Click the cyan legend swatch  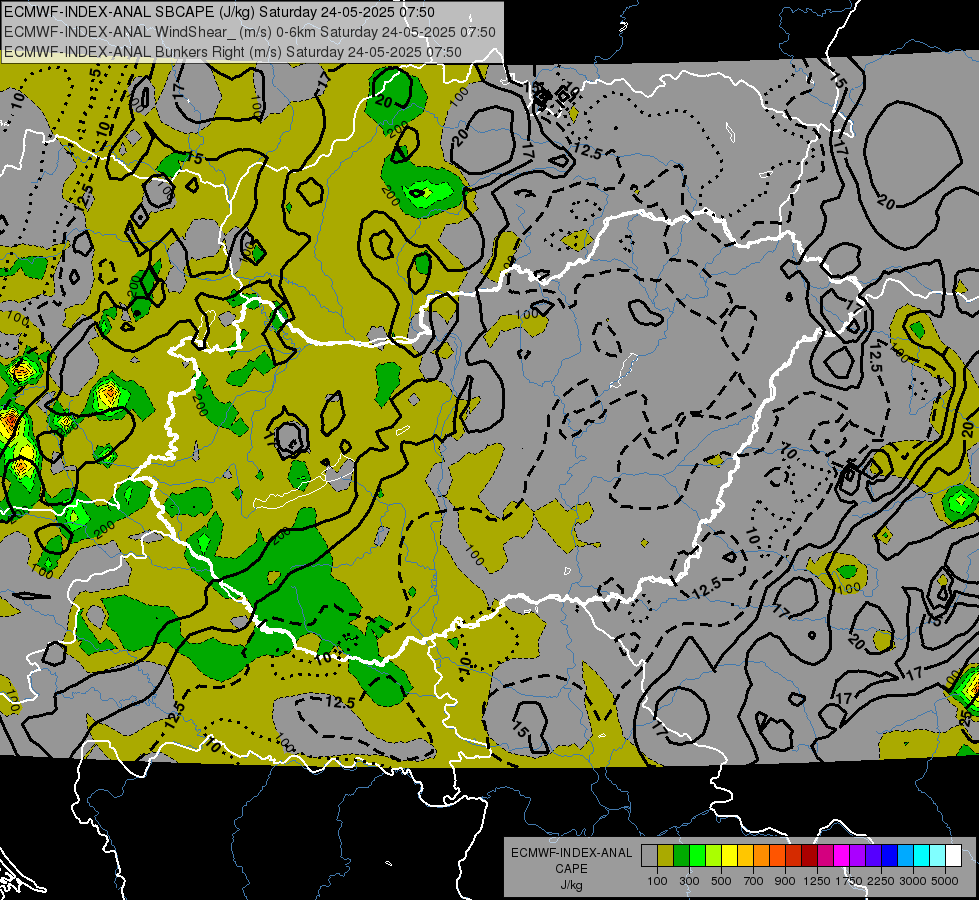click(922, 856)
